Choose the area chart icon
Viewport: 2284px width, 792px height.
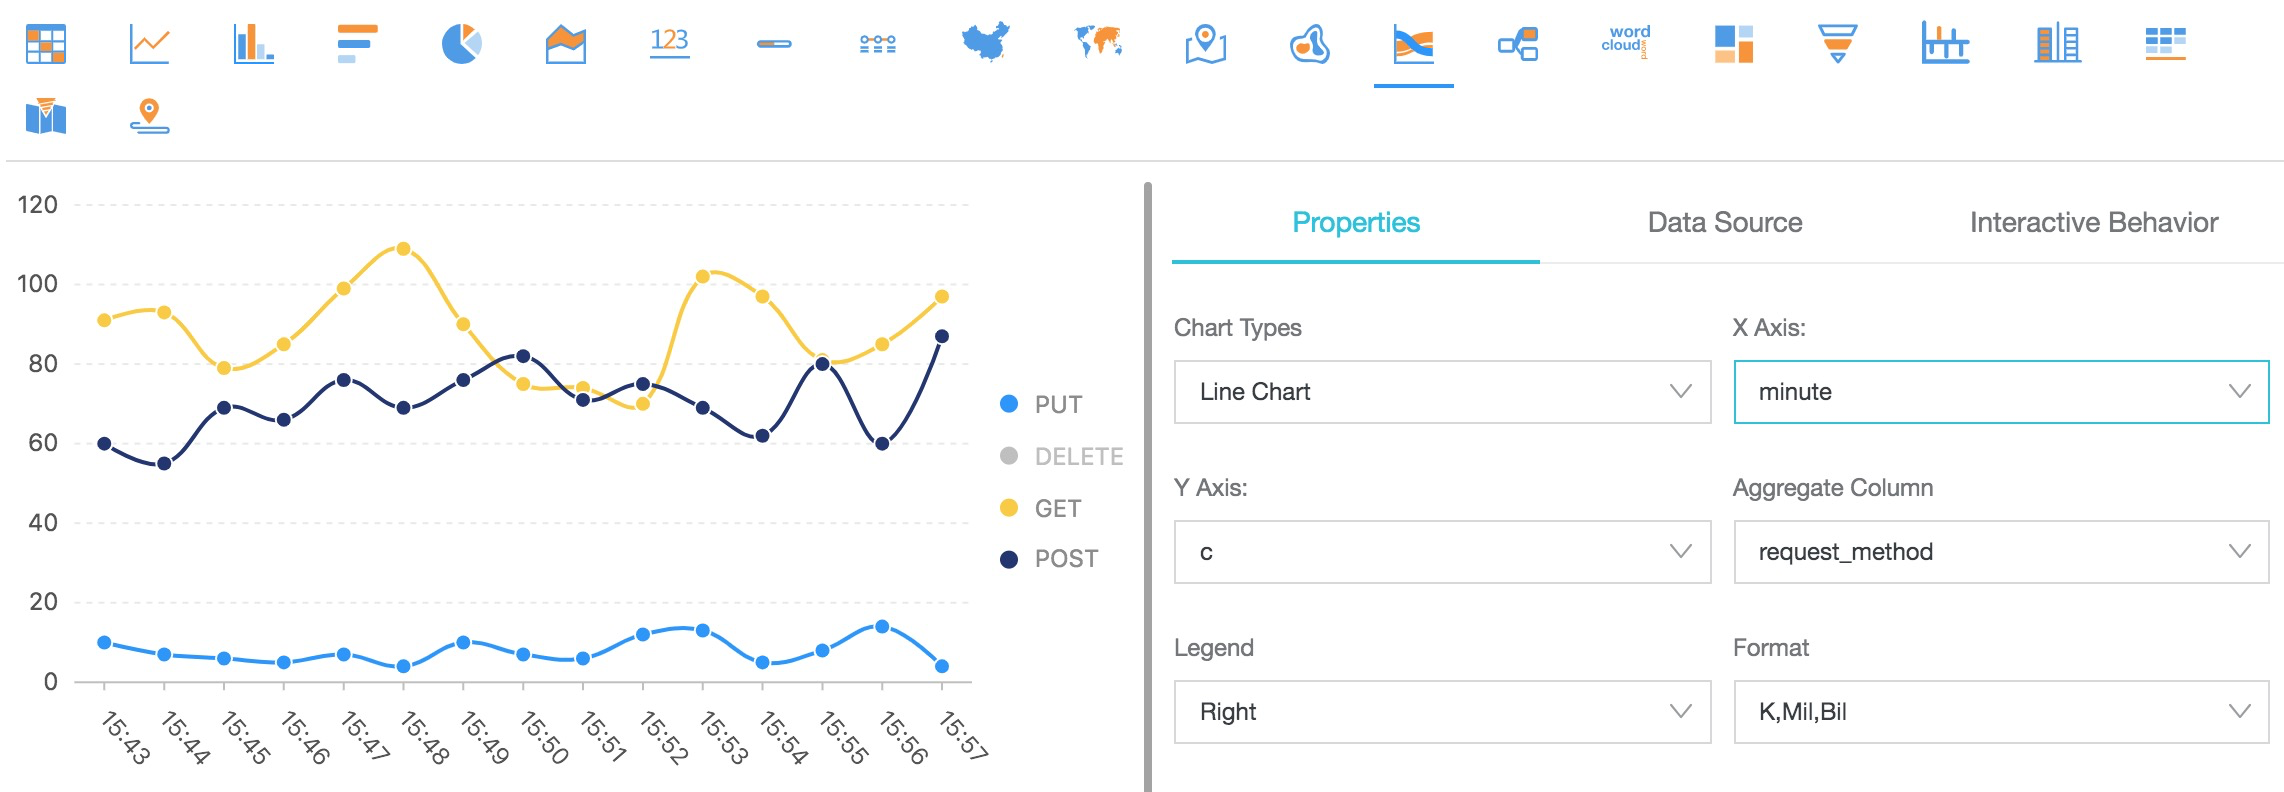[x=565, y=44]
